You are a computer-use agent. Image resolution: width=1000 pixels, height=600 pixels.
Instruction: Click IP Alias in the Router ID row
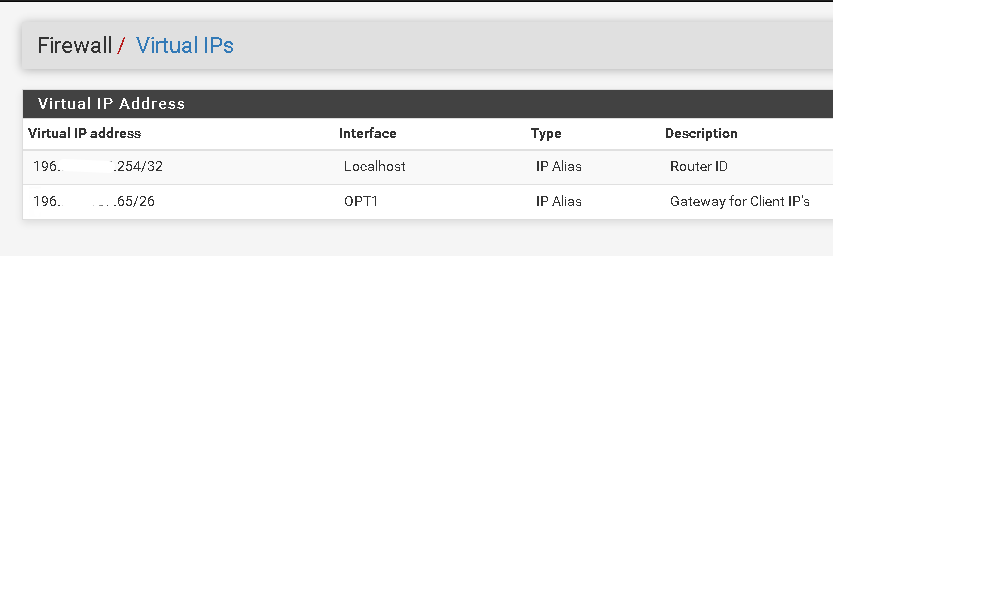559,166
